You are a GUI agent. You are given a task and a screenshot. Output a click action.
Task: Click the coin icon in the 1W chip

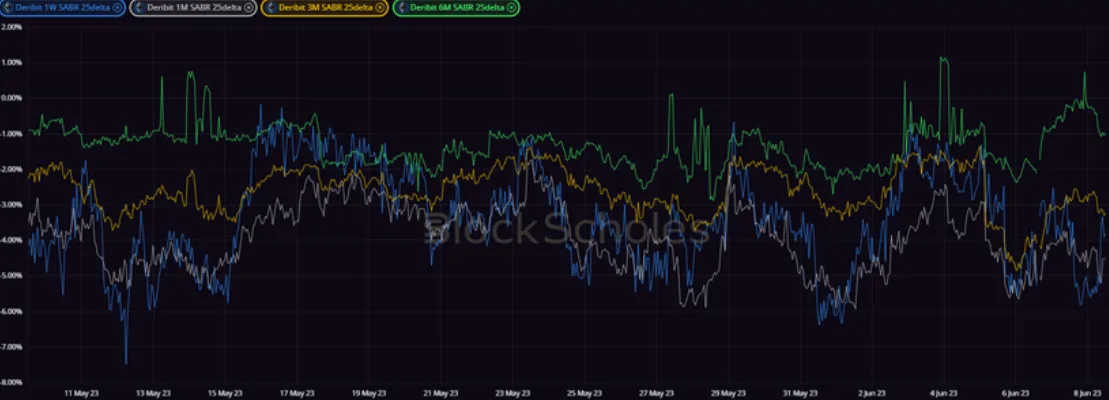click(7, 8)
